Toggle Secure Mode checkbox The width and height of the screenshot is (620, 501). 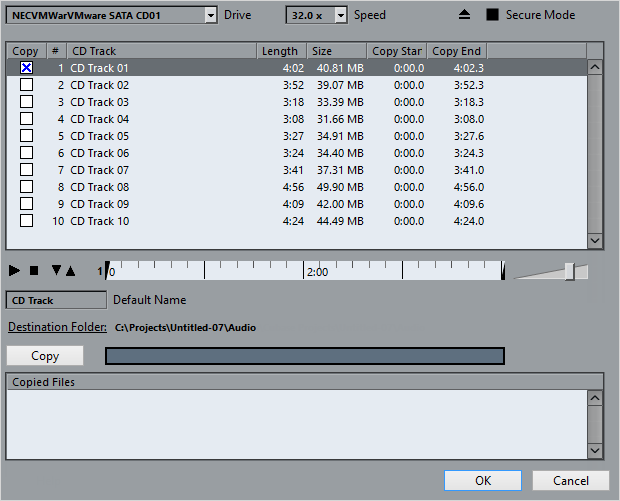tap(492, 15)
